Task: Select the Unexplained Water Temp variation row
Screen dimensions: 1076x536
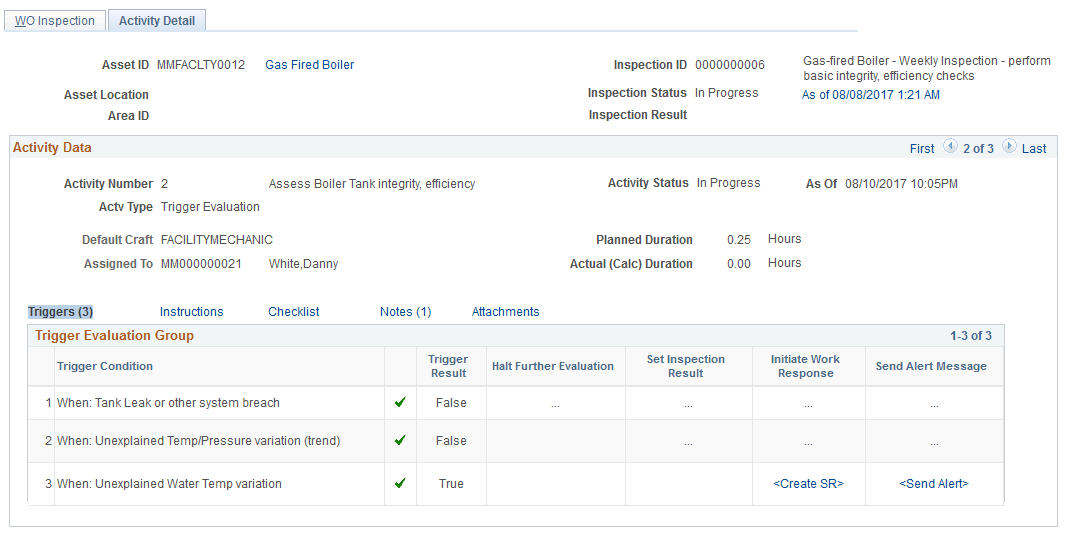Action: click(x=515, y=484)
